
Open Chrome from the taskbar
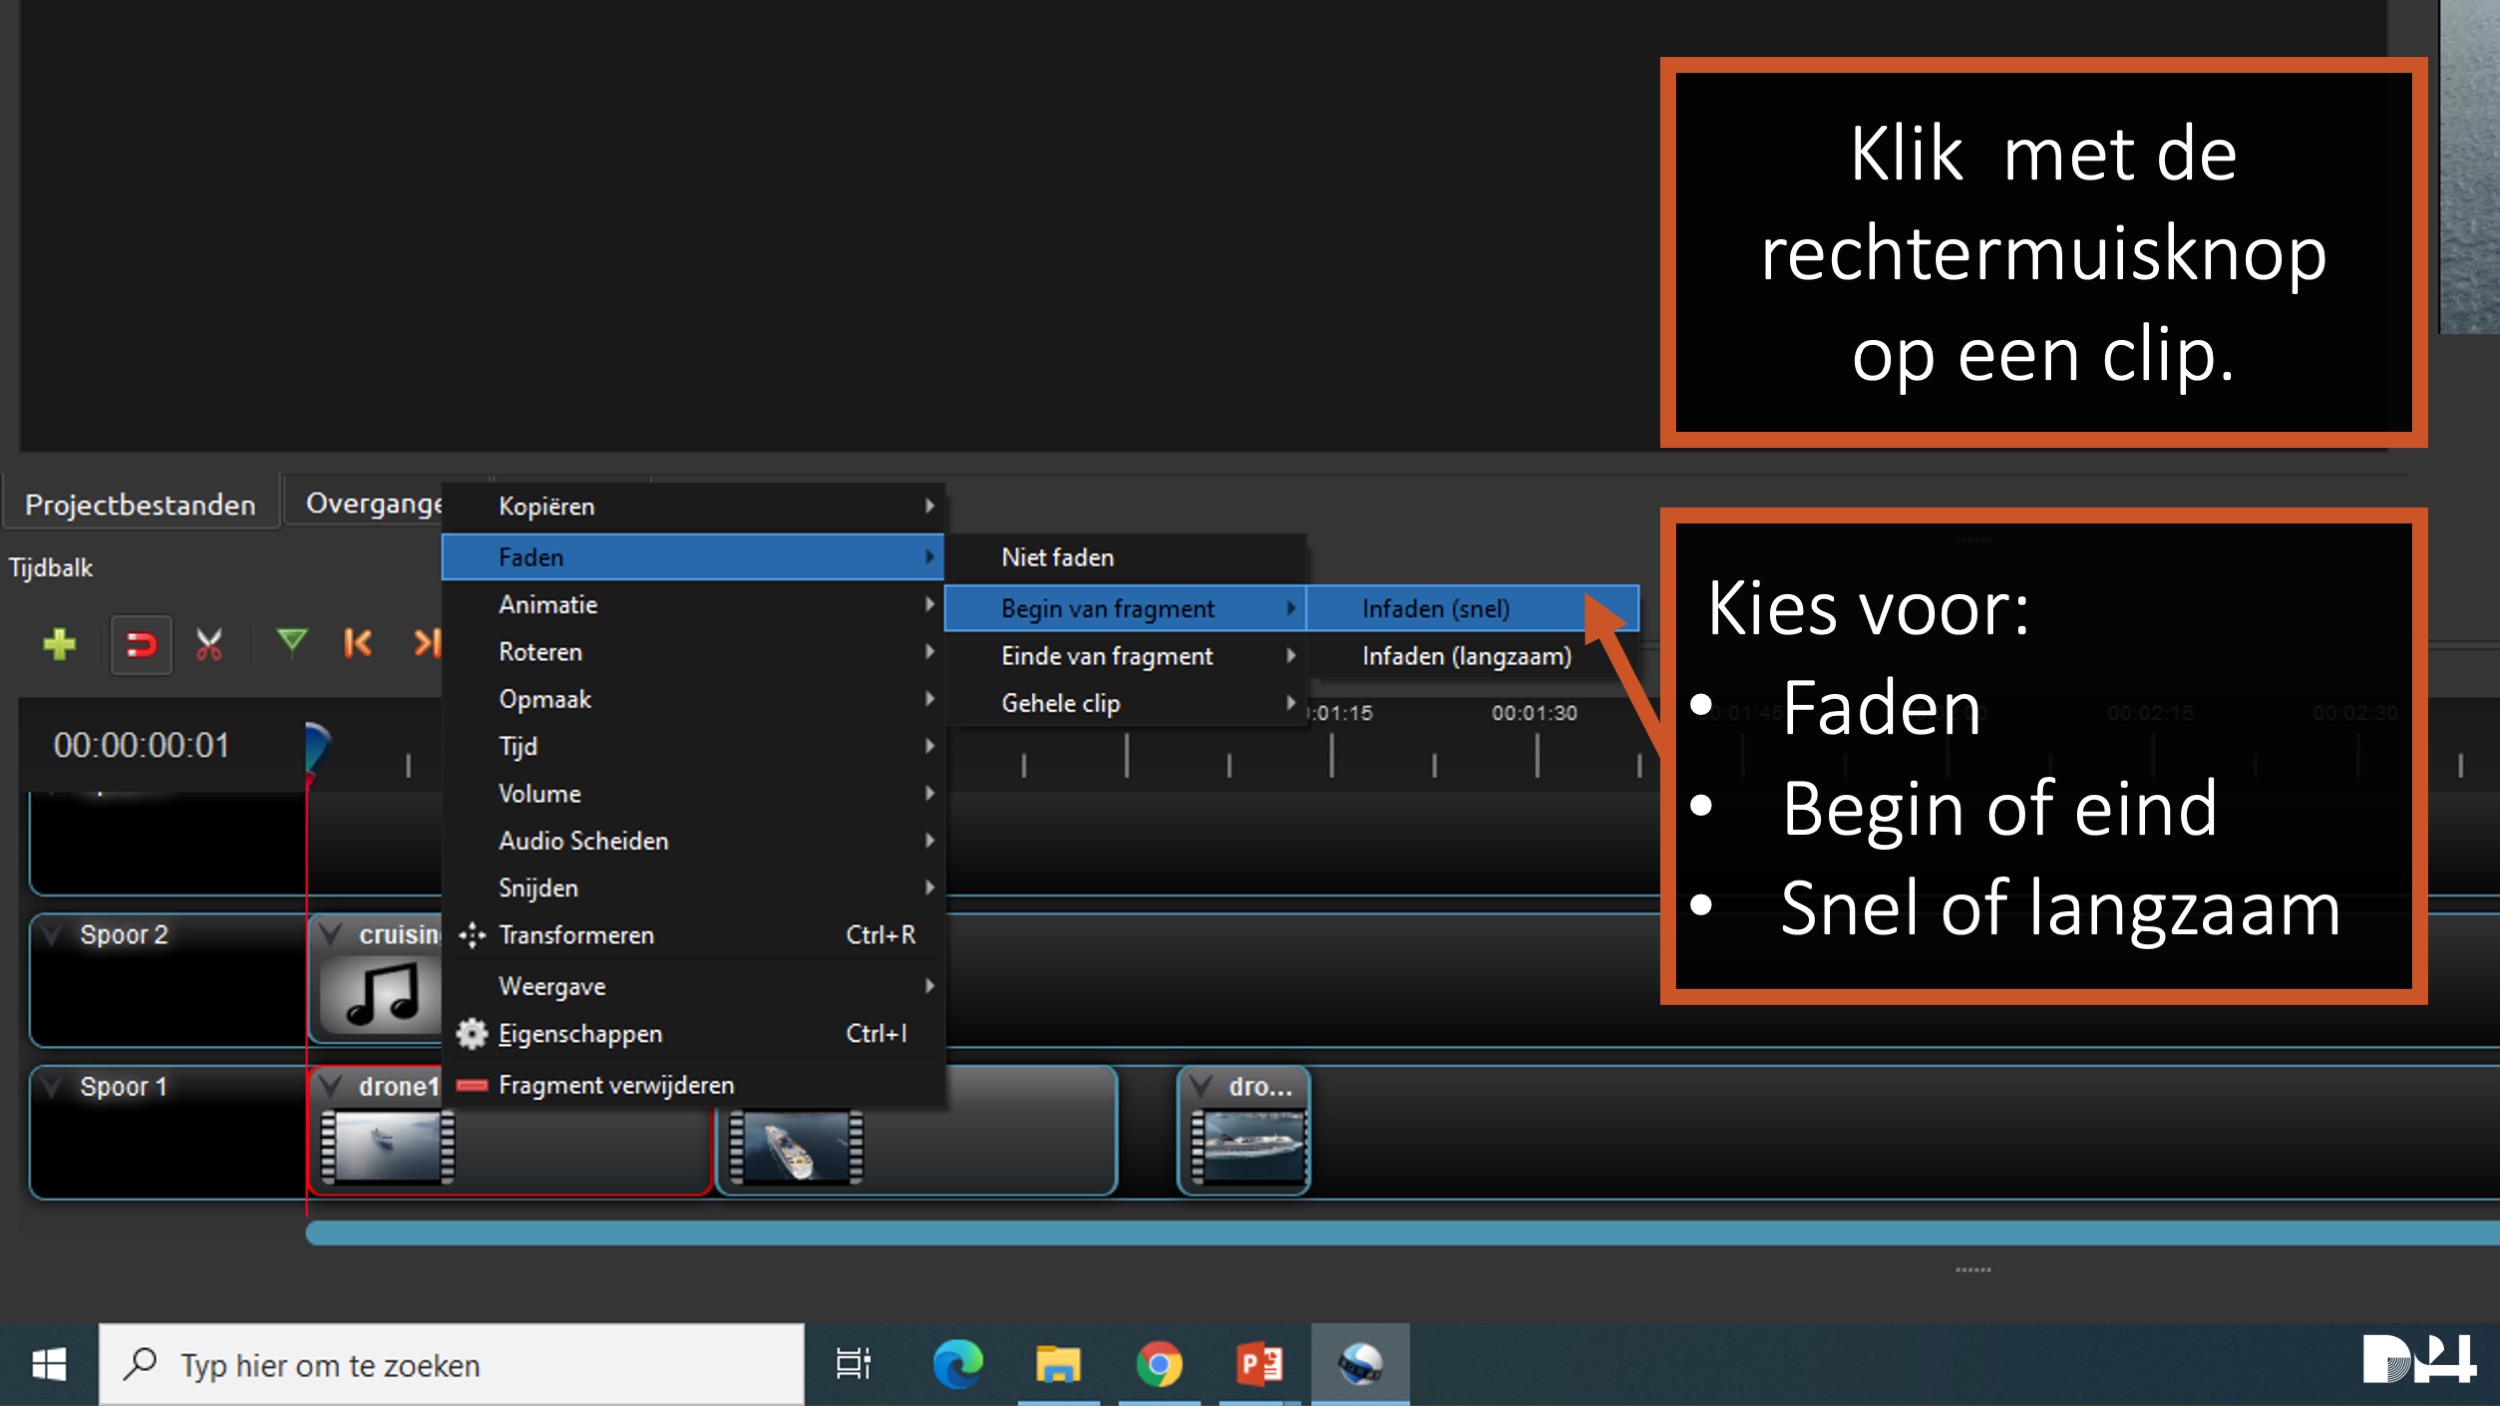tap(1158, 1364)
